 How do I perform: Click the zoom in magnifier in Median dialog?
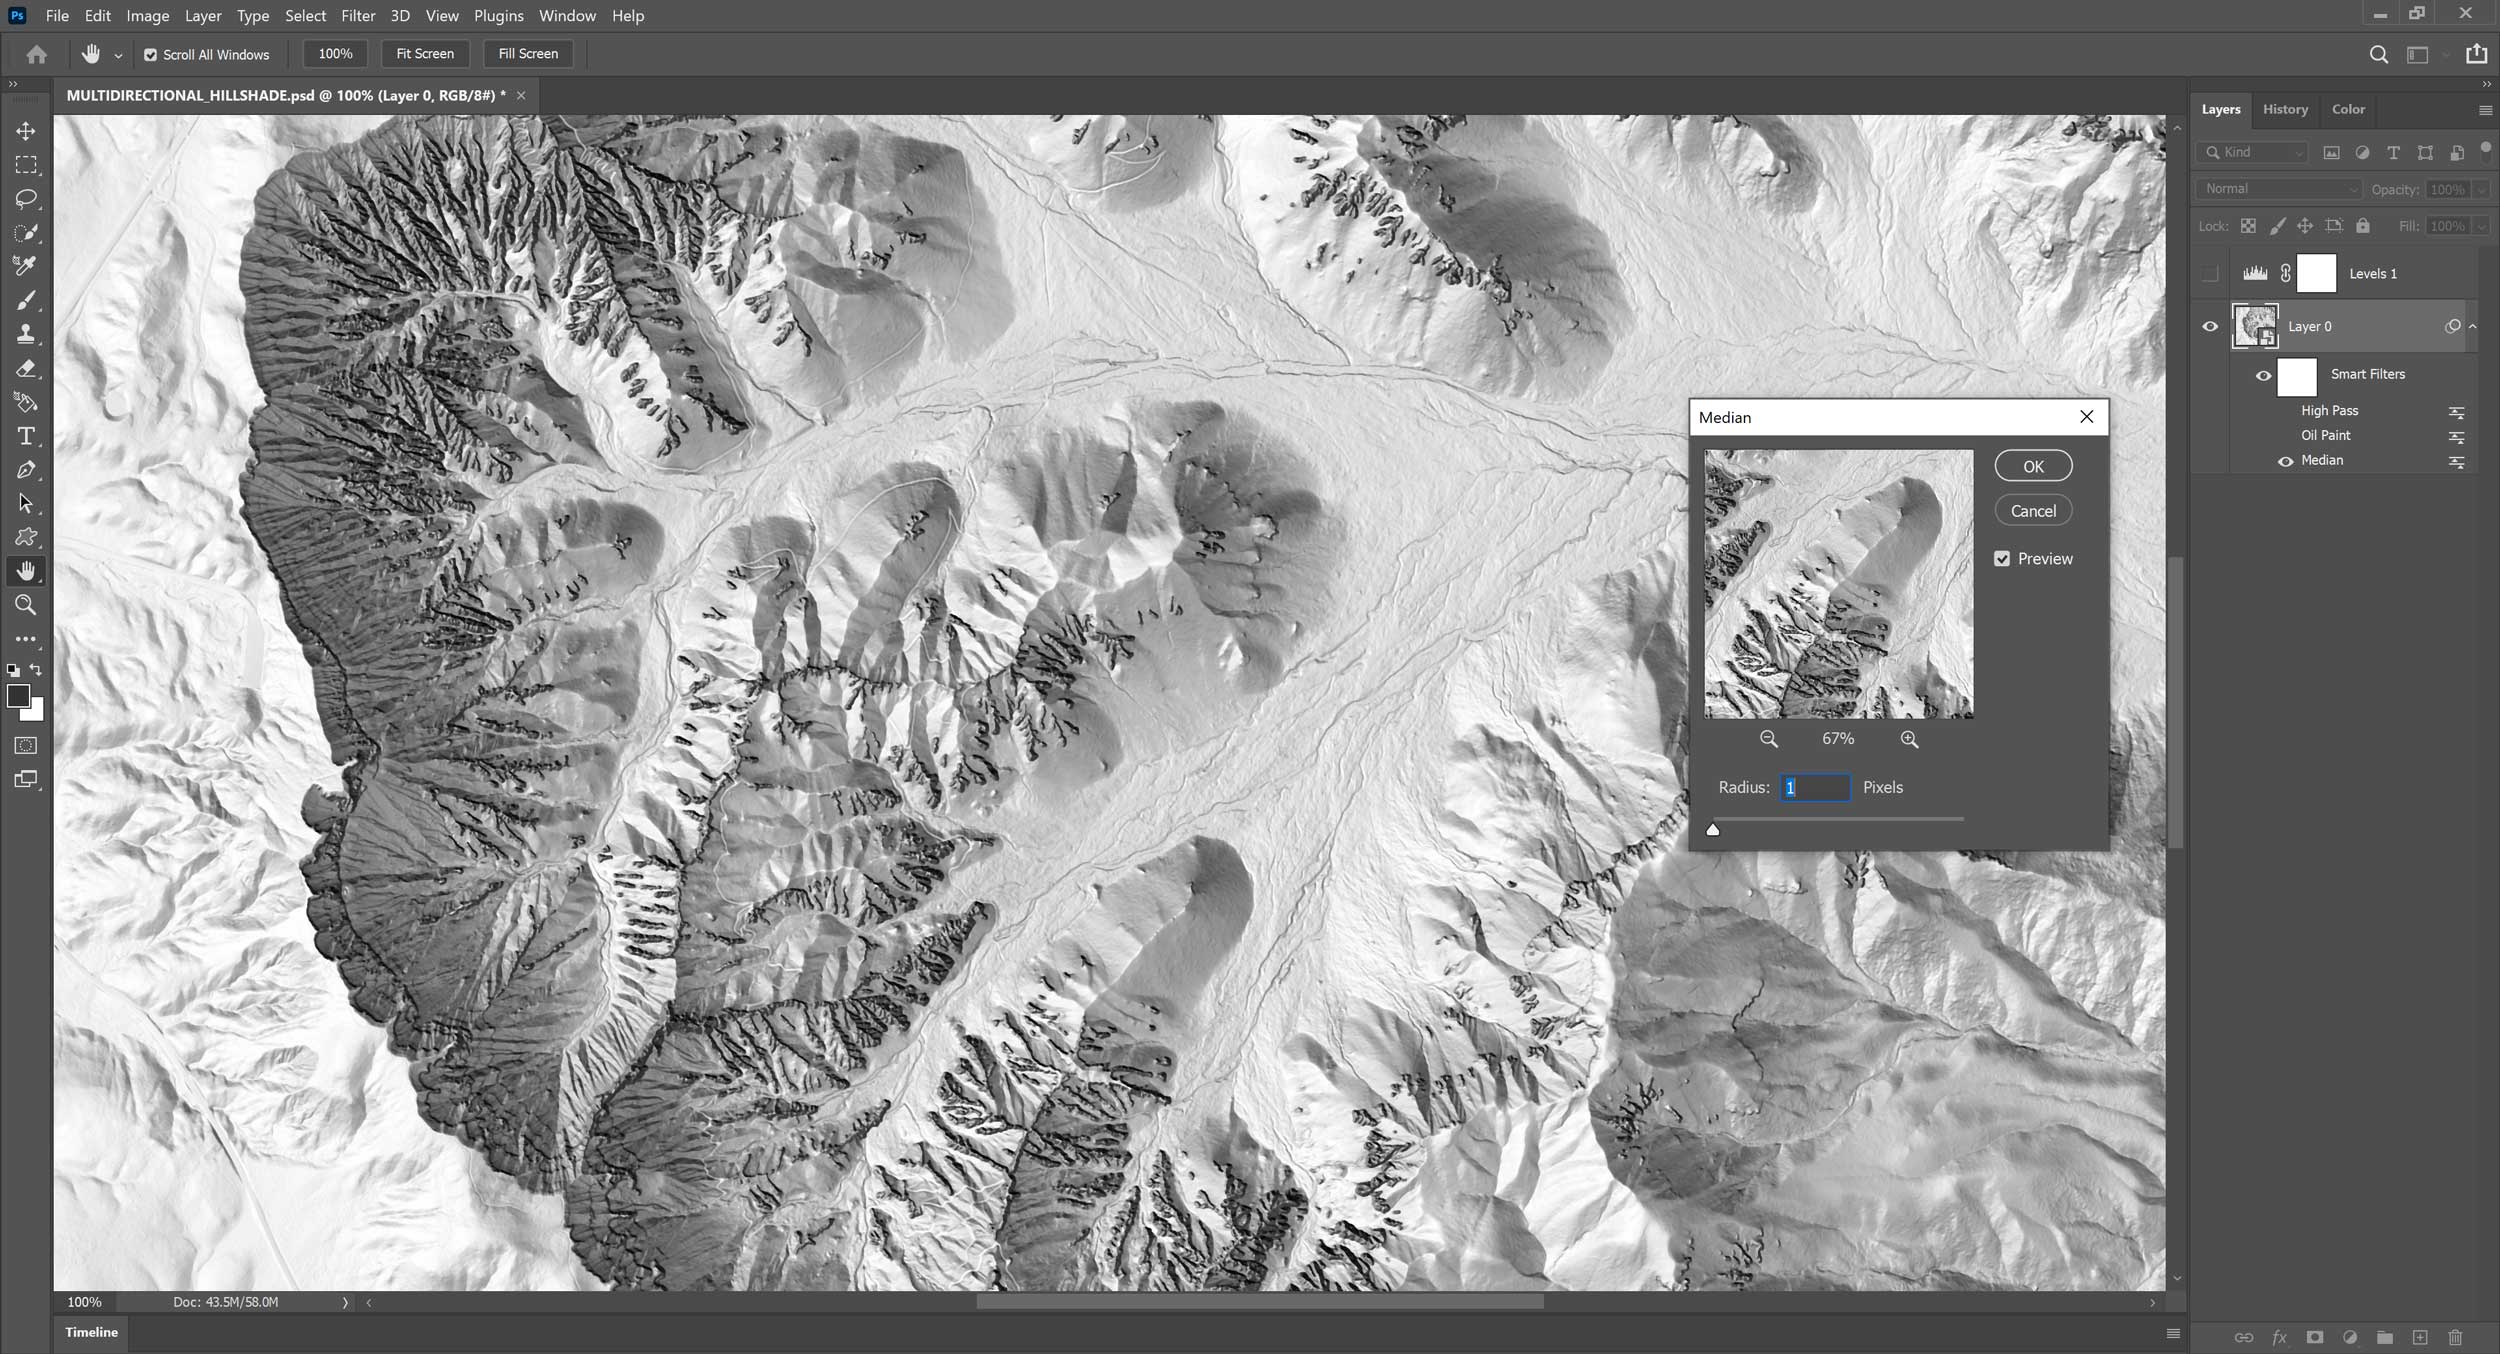[1909, 739]
